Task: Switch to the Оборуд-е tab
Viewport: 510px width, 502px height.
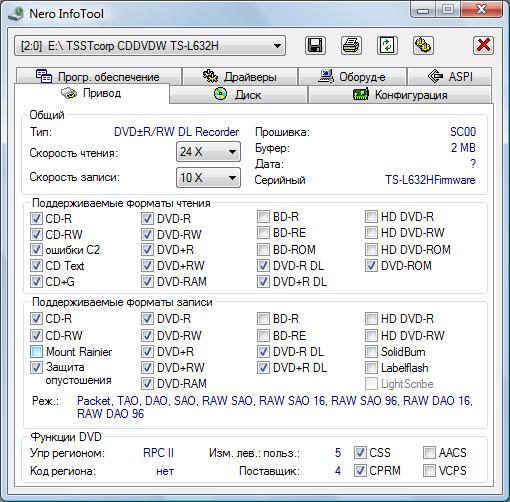Action: tap(352, 76)
